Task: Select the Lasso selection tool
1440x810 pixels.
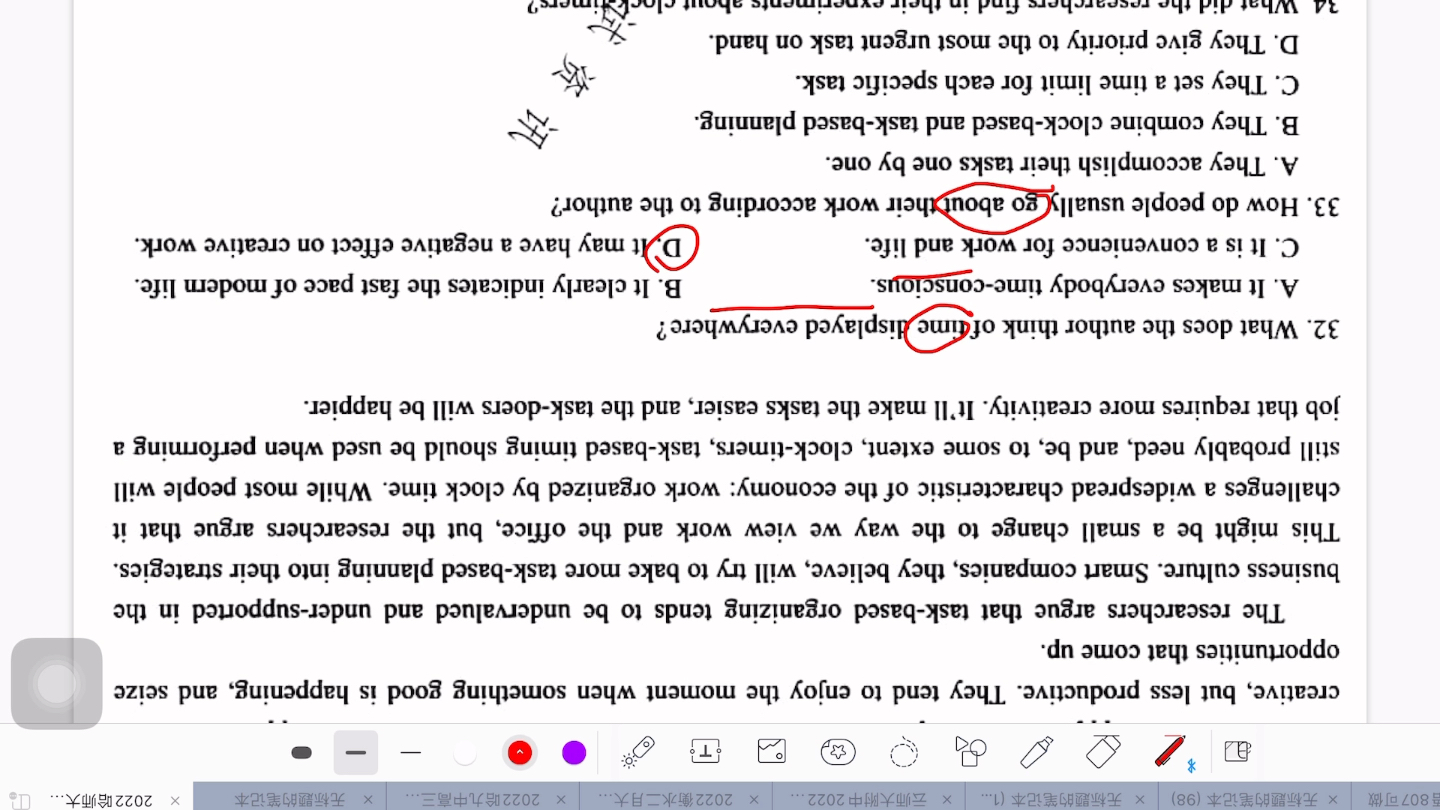Action: (x=904, y=752)
